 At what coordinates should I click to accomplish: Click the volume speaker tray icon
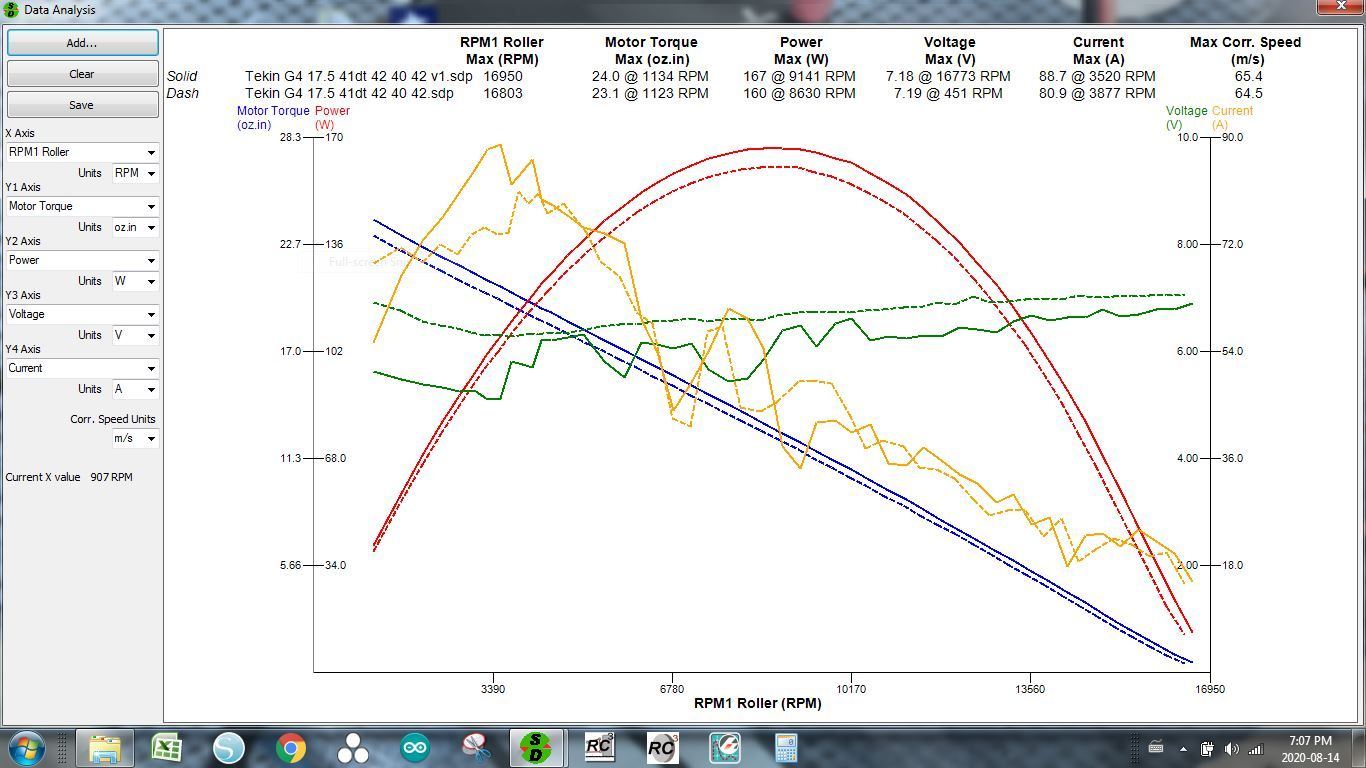tap(1231, 749)
